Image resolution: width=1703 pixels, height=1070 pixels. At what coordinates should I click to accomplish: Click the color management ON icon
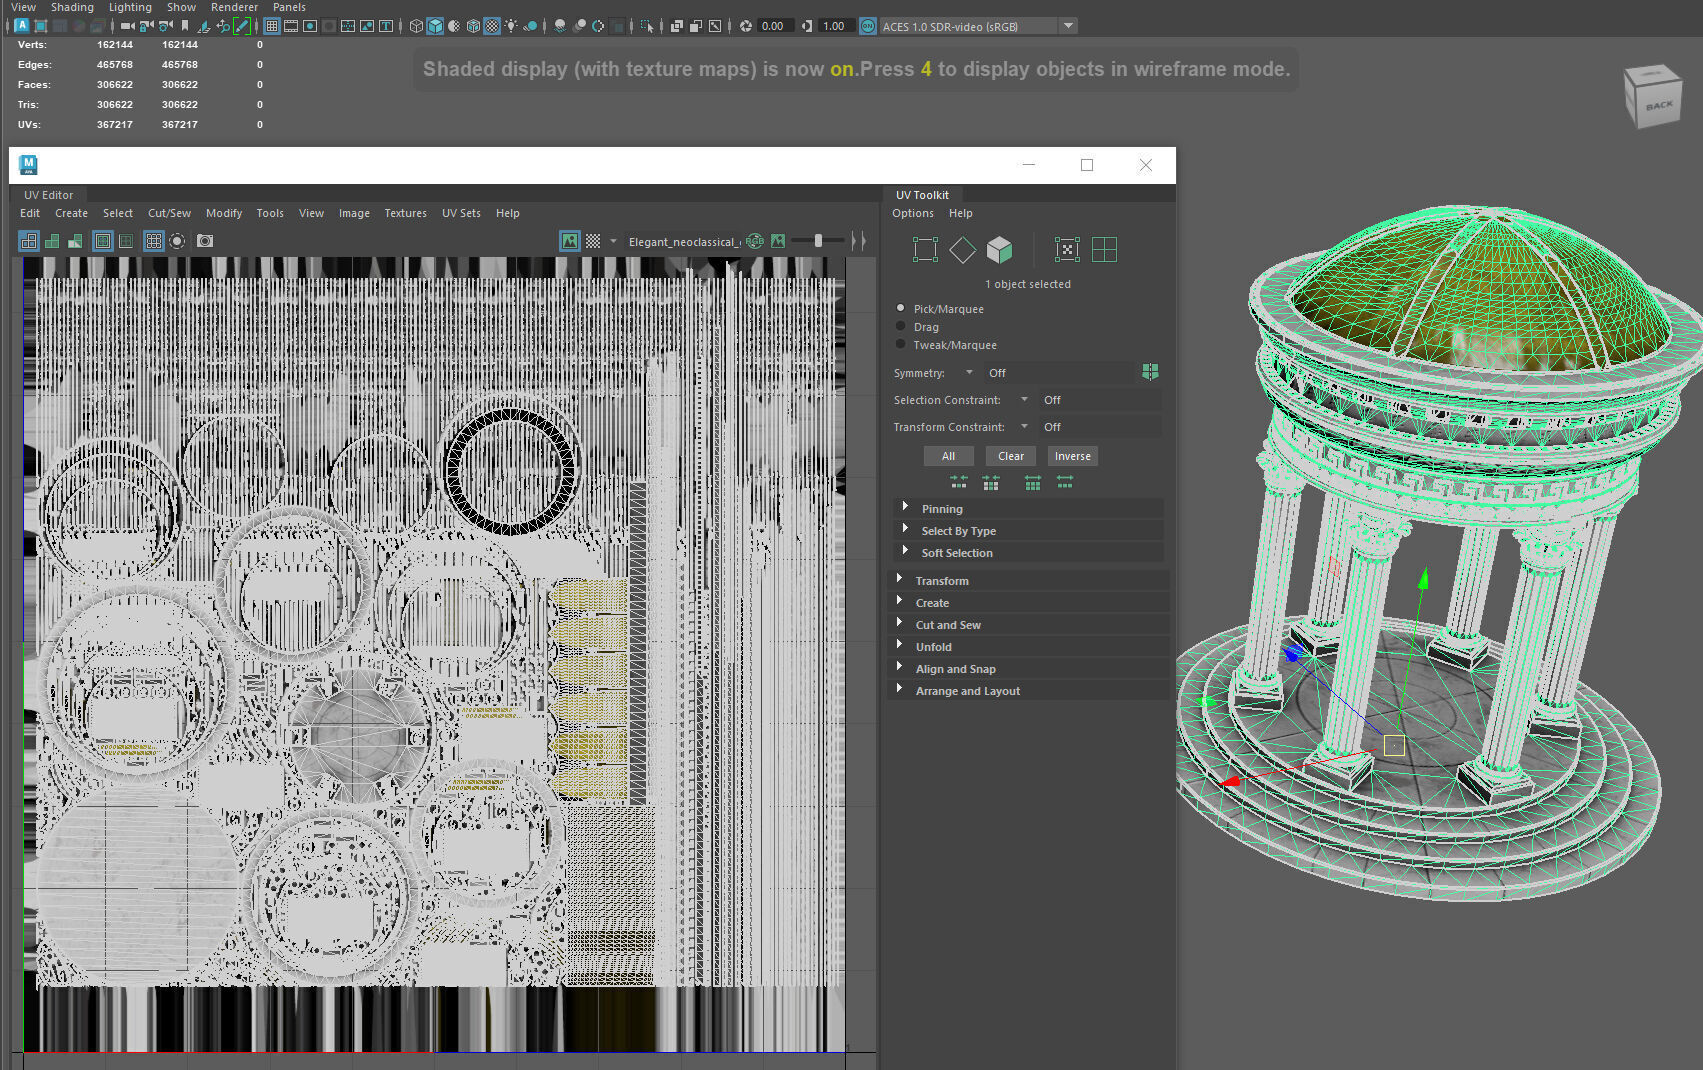pyautogui.click(x=868, y=26)
